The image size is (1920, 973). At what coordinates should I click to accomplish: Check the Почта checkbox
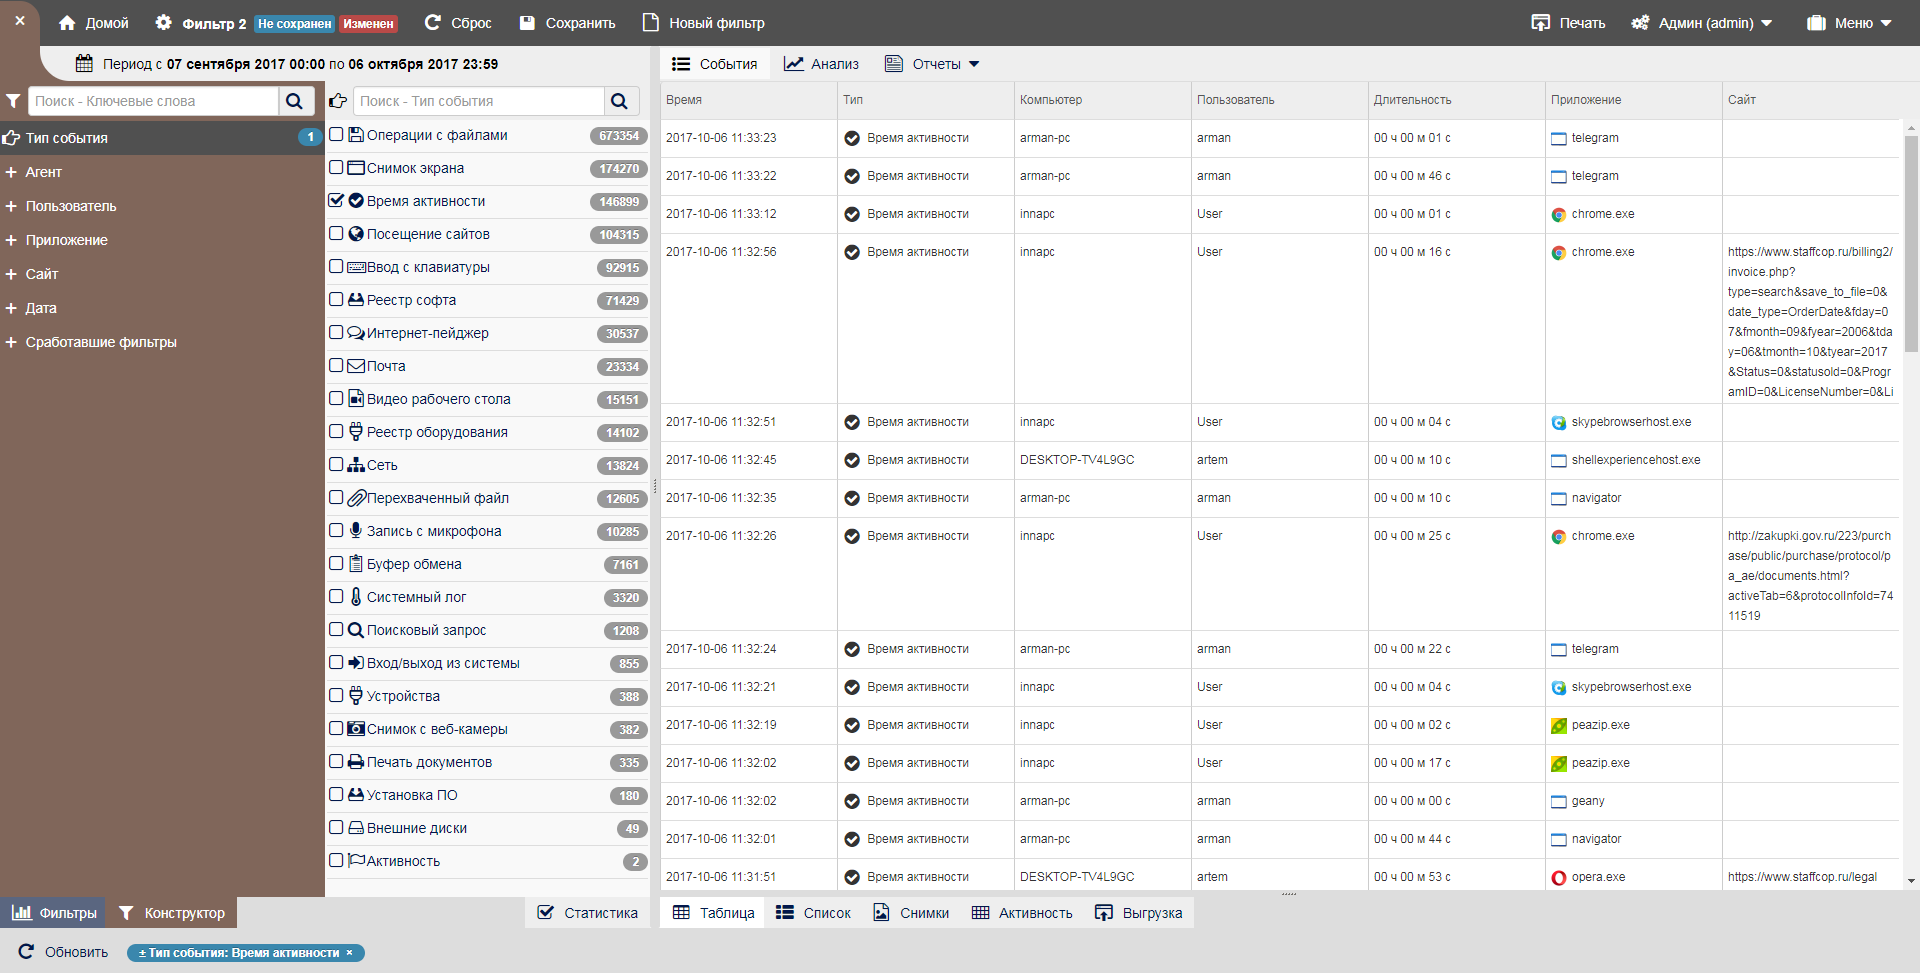pos(337,365)
